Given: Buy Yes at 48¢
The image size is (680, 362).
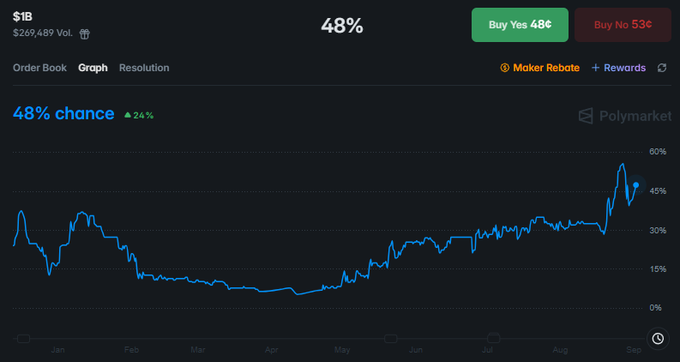Looking at the screenshot, I should pos(520,25).
